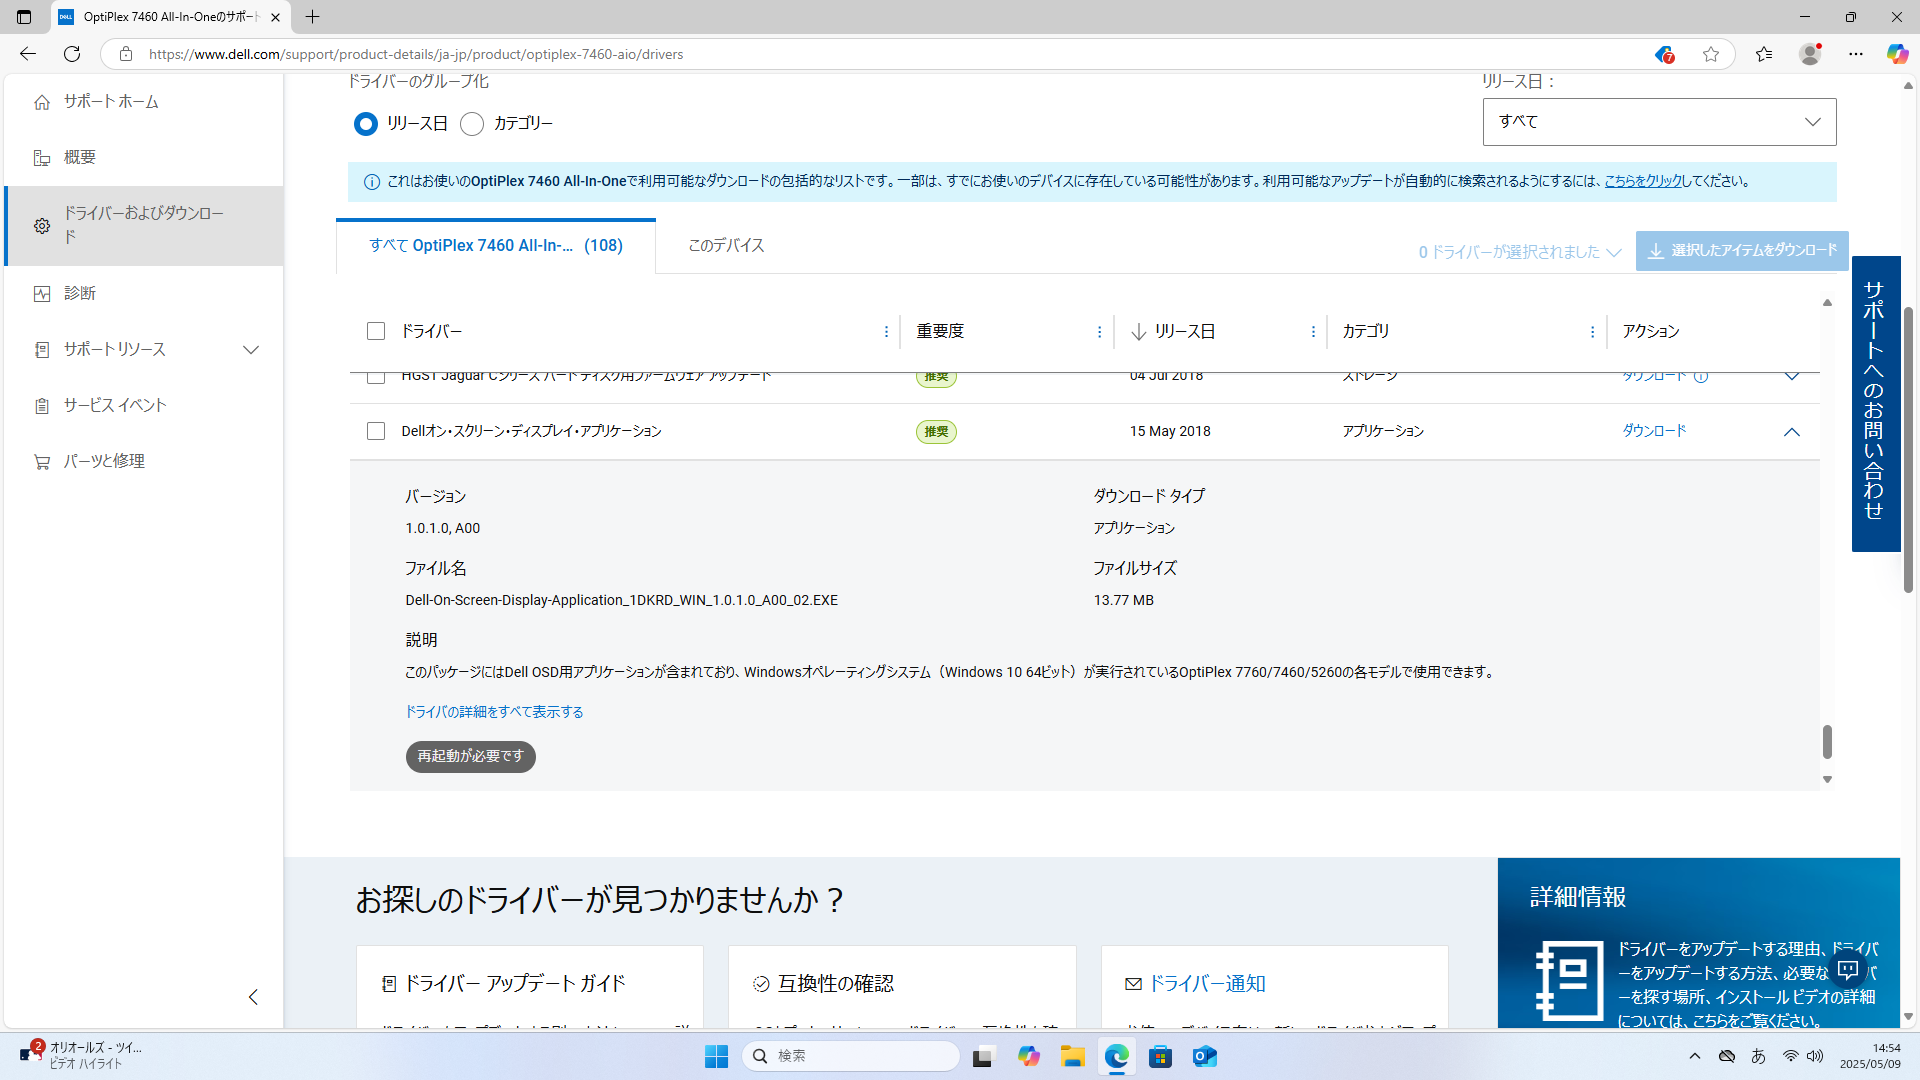Click taskbar 検索 search box
1920x1080 pixels.
(850, 1056)
